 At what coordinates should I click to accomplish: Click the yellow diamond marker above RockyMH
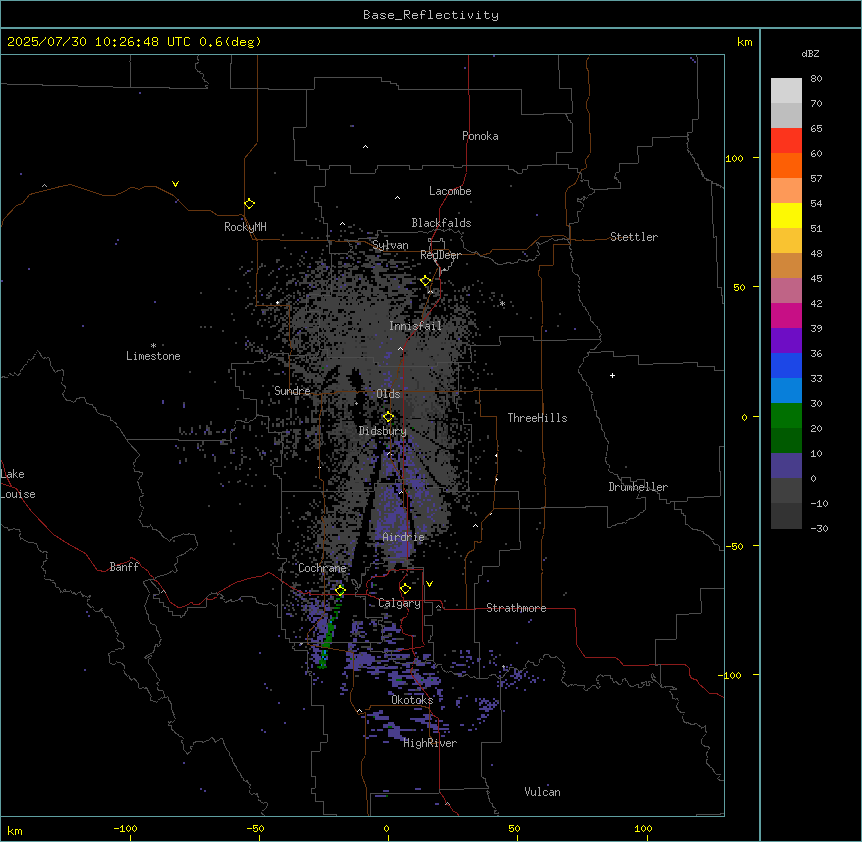250,204
